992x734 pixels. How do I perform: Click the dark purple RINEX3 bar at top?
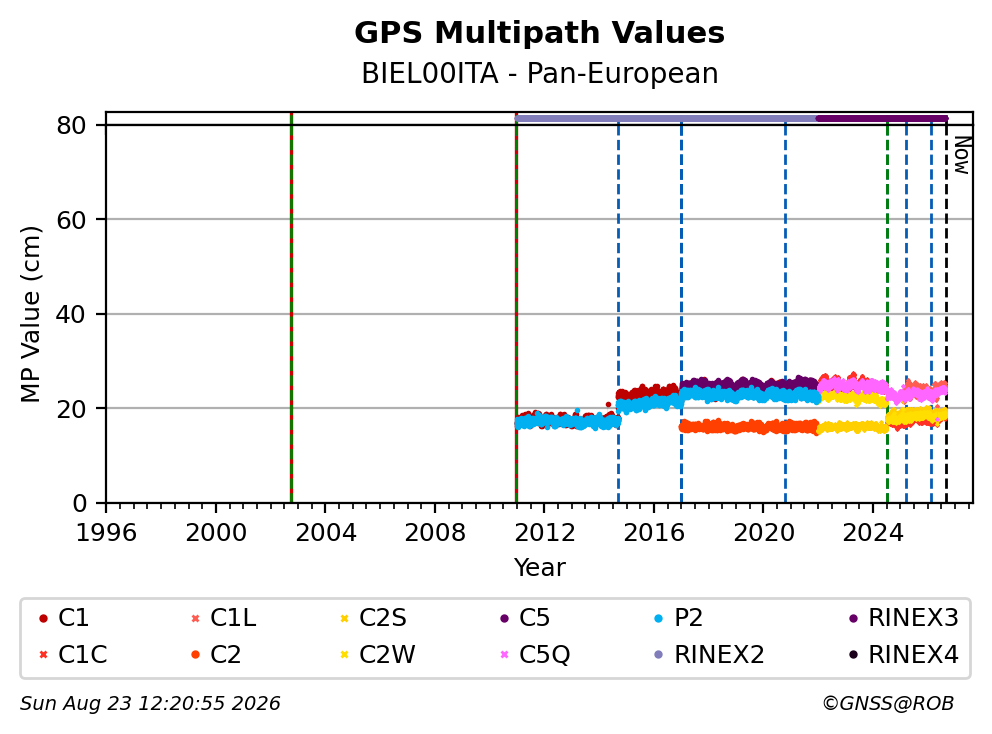(882, 118)
